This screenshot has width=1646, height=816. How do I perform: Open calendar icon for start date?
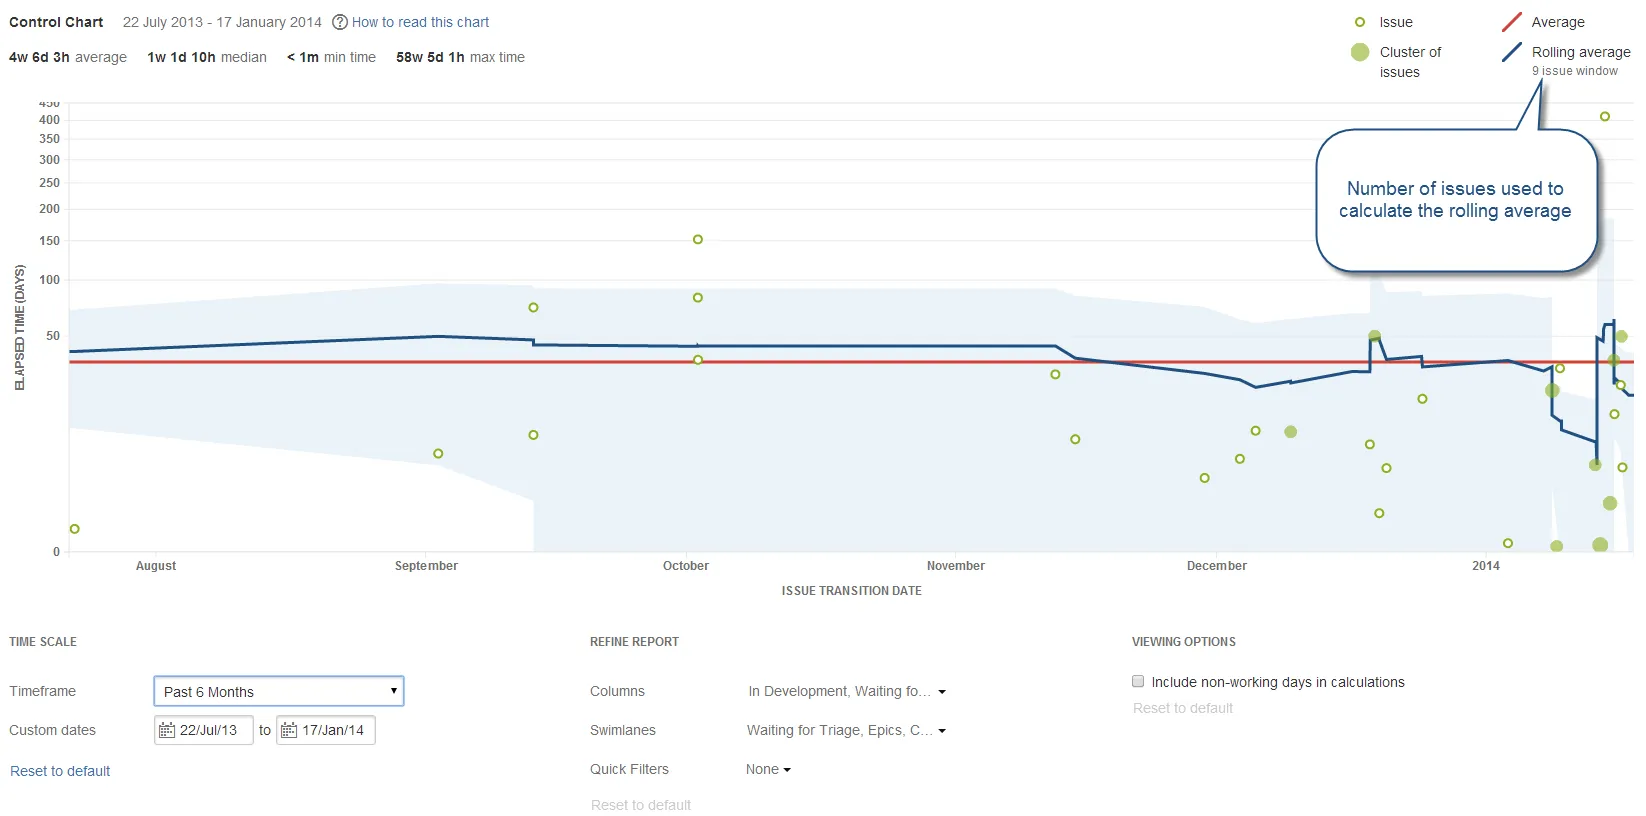[167, 730]
